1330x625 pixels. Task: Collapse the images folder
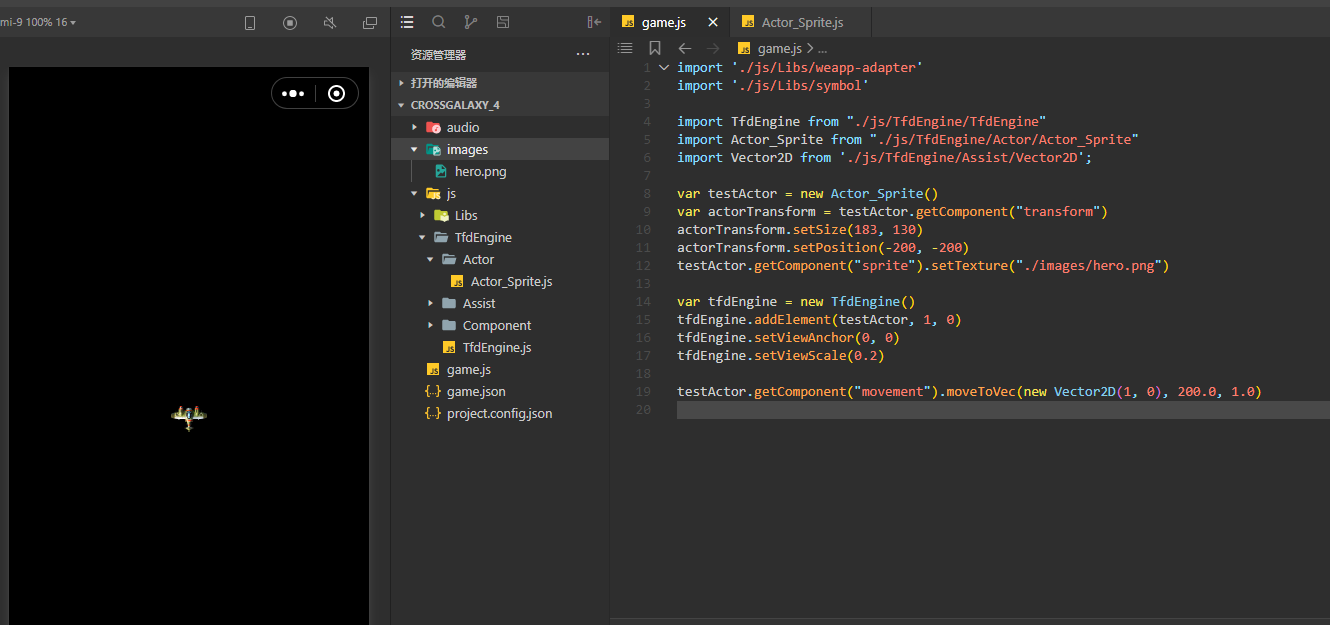click(x=500, y=149)
